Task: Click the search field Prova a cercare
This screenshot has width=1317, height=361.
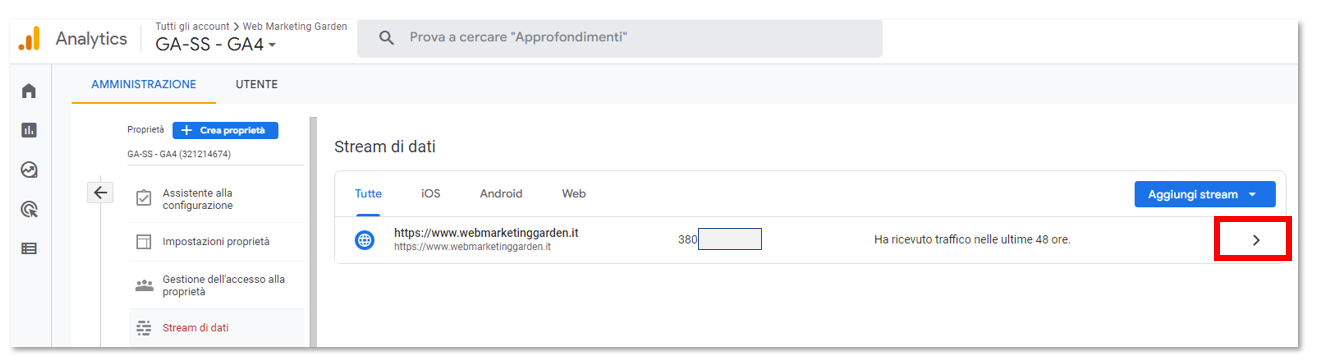Action: [620, 38]
